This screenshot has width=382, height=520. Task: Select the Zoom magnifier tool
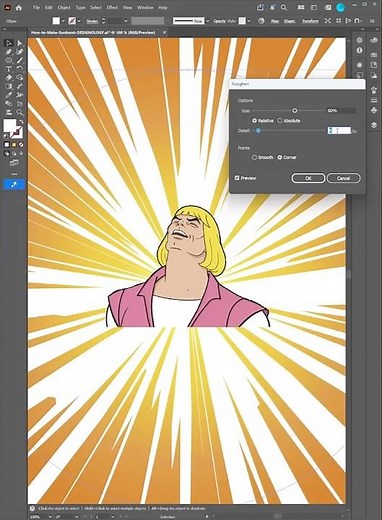point(20,112)
